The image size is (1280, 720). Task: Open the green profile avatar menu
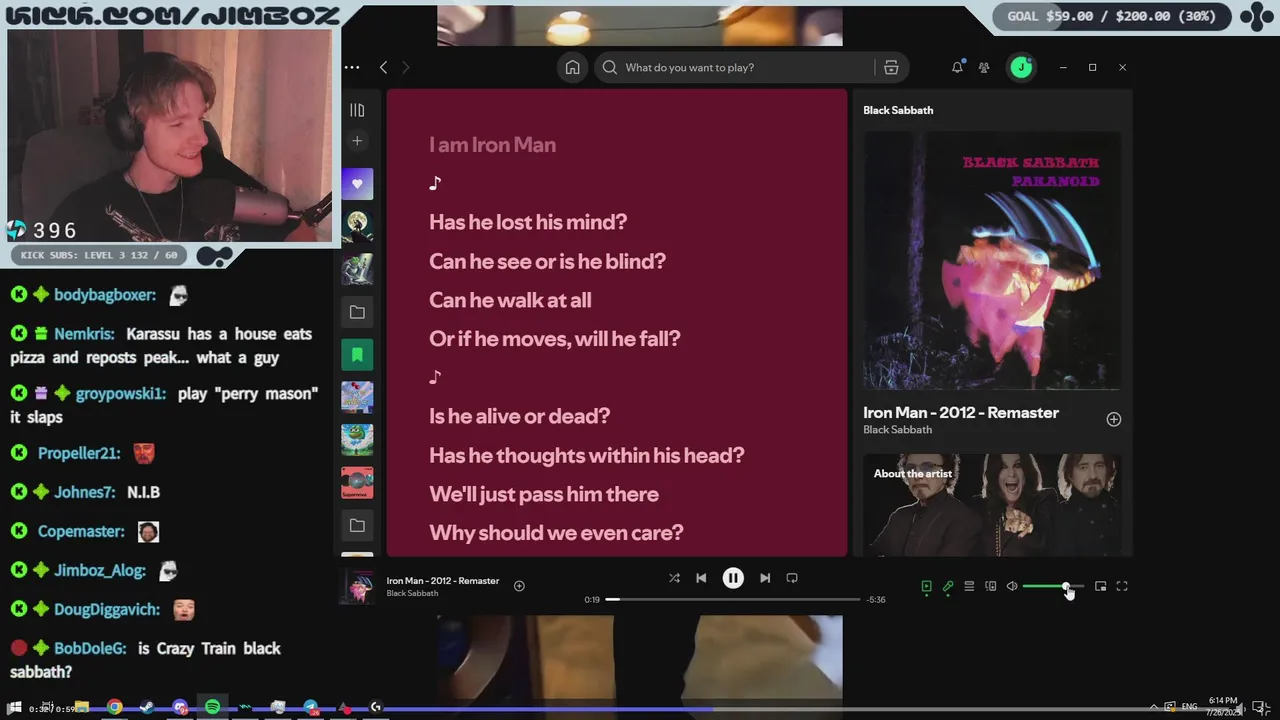tap(1021, 67)
